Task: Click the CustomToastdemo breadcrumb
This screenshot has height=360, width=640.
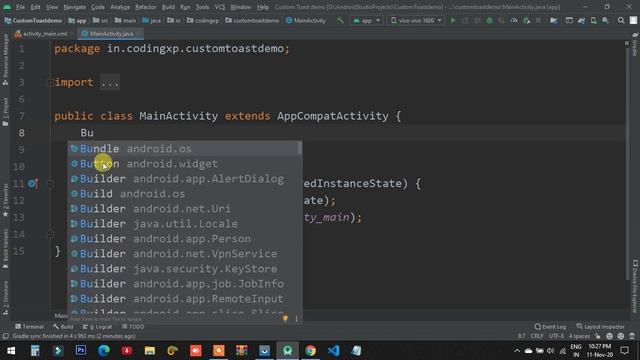Action: pos(33,20)
